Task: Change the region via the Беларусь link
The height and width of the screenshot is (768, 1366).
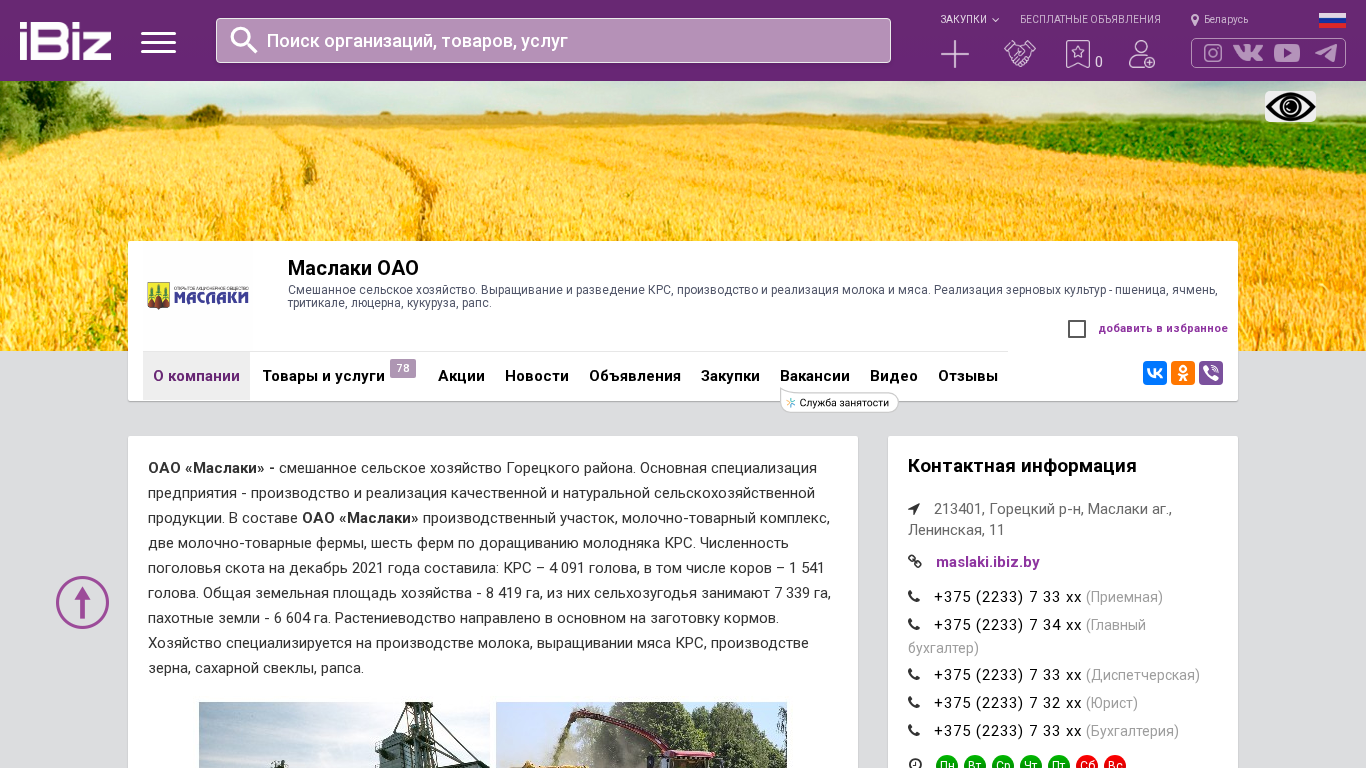Action: coord(1226,20)
